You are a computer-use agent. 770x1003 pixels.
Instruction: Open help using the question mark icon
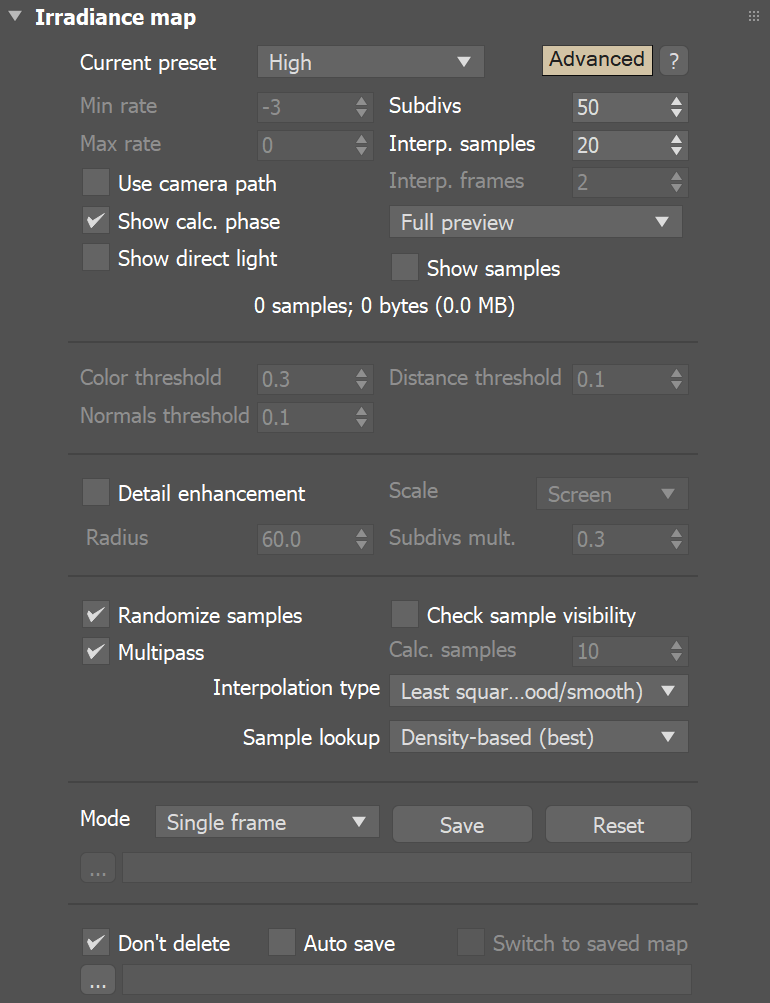[673, 60]
